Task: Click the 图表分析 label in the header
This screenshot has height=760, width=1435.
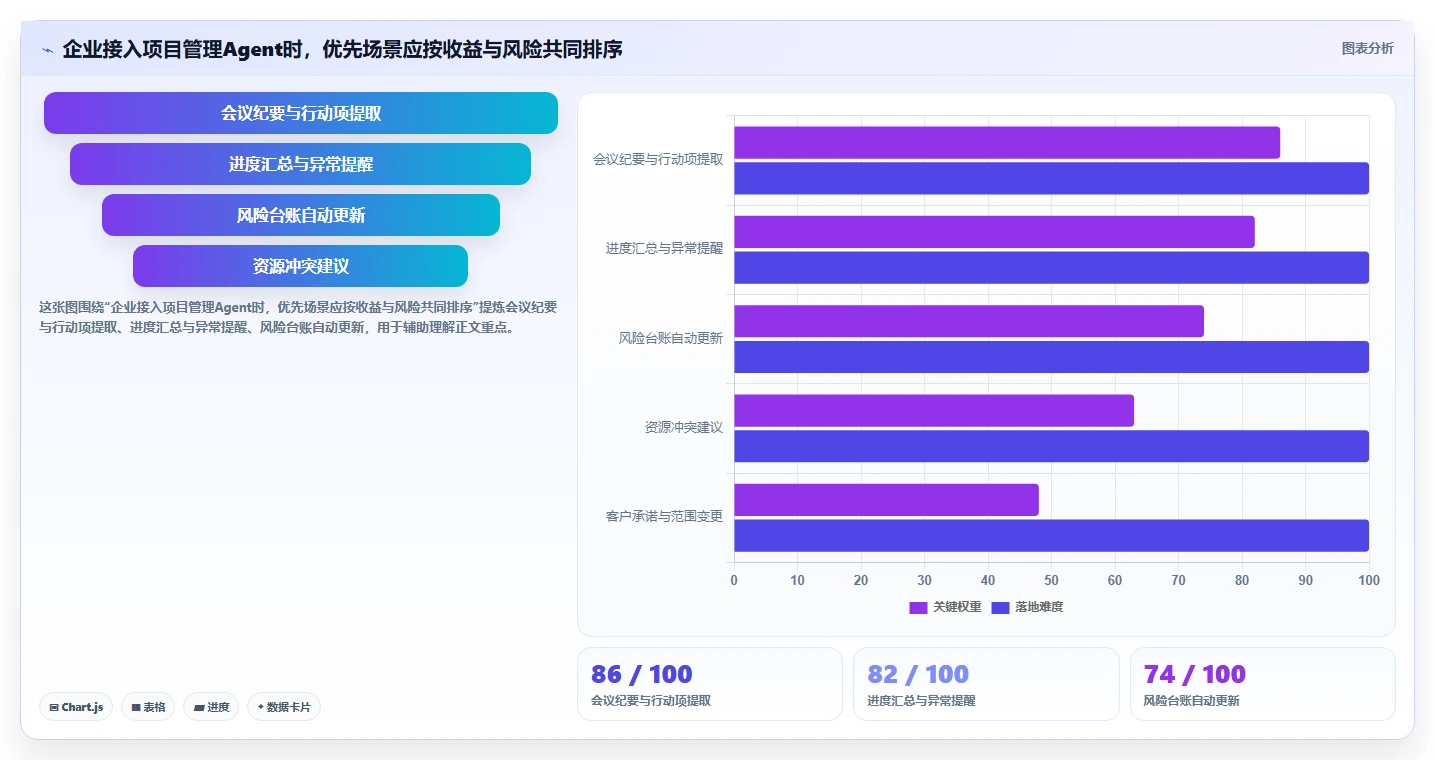Action: pyautogui.click(x=1367, y=49)
